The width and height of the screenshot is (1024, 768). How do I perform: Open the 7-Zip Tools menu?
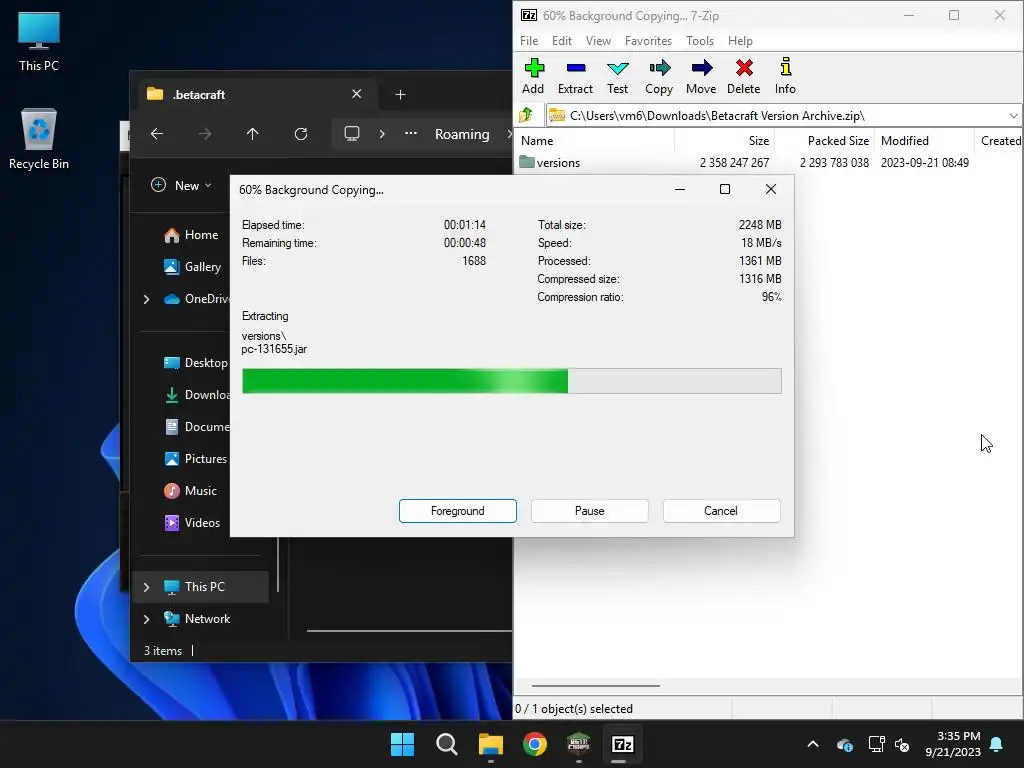tap(699, 40)
